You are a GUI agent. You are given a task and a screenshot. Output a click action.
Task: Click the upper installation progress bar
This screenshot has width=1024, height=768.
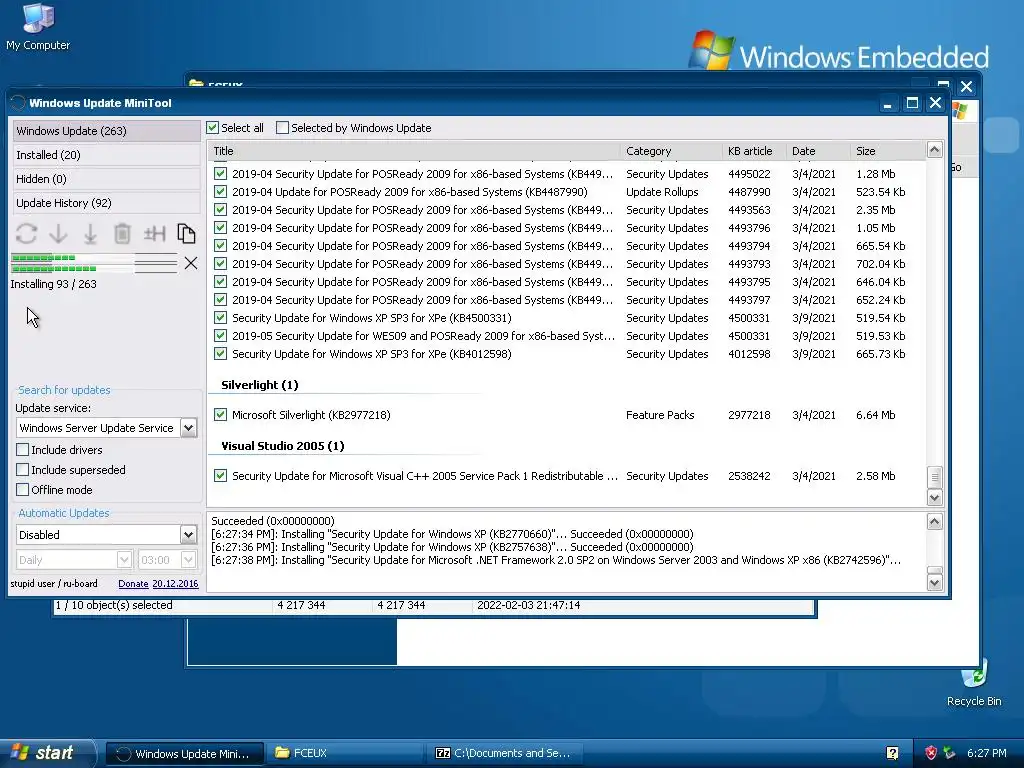94,258
